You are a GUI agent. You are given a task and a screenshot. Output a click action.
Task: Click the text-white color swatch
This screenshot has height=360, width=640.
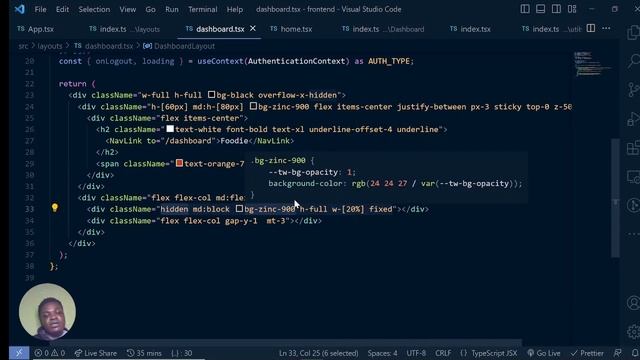(170, 129)
